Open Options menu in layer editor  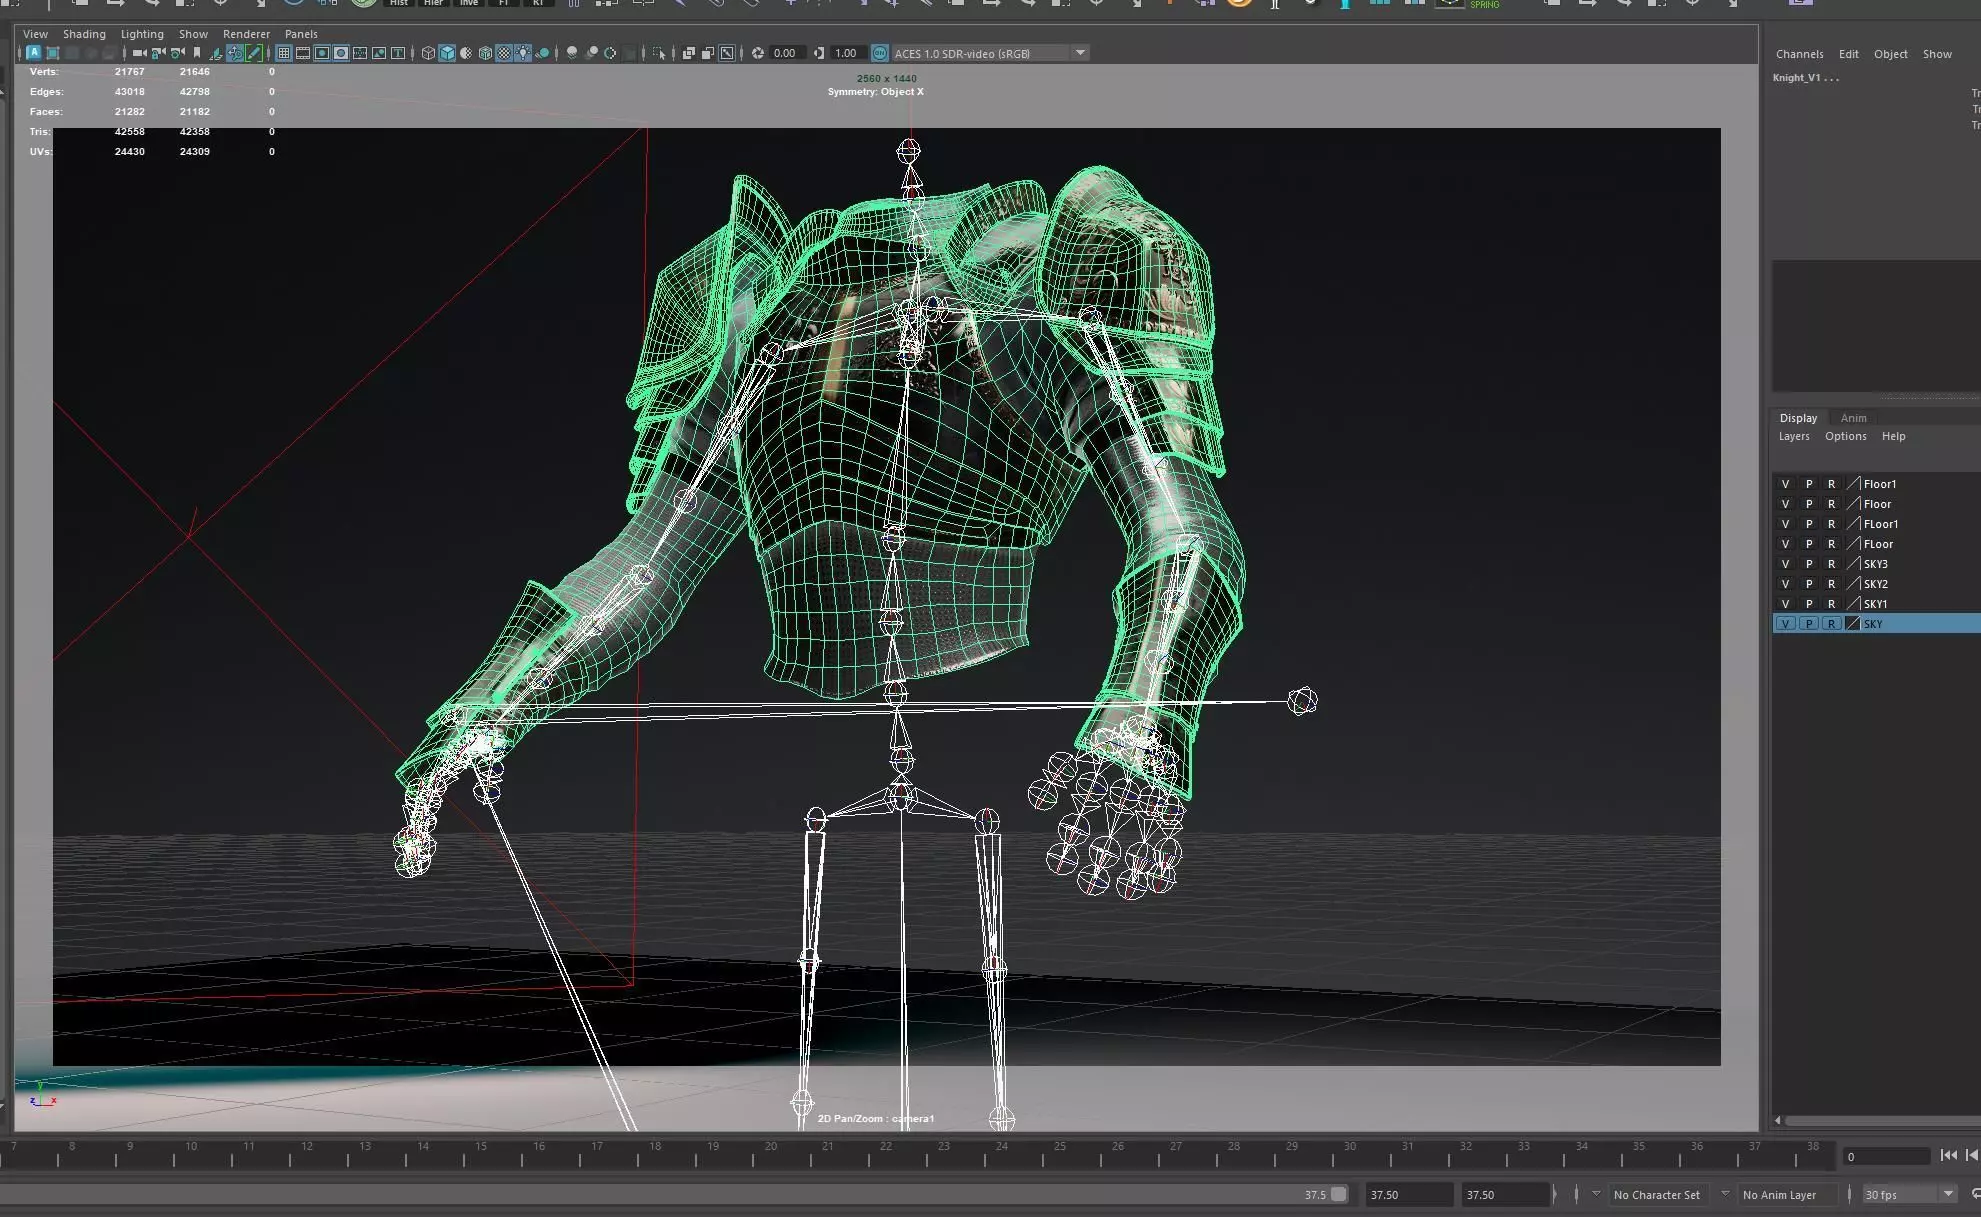click(1845, 436)
